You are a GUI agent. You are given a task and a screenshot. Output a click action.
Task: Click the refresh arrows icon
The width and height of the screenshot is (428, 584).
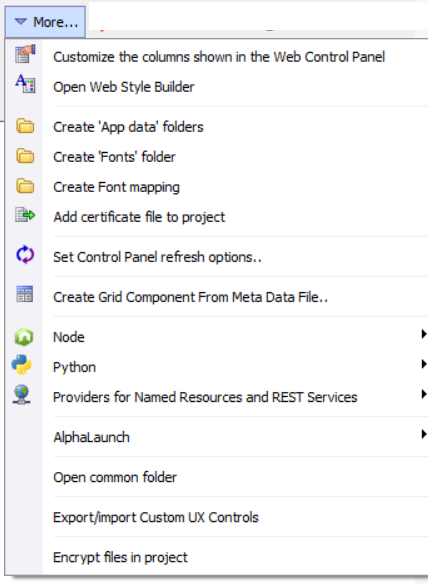coord(25,255)
